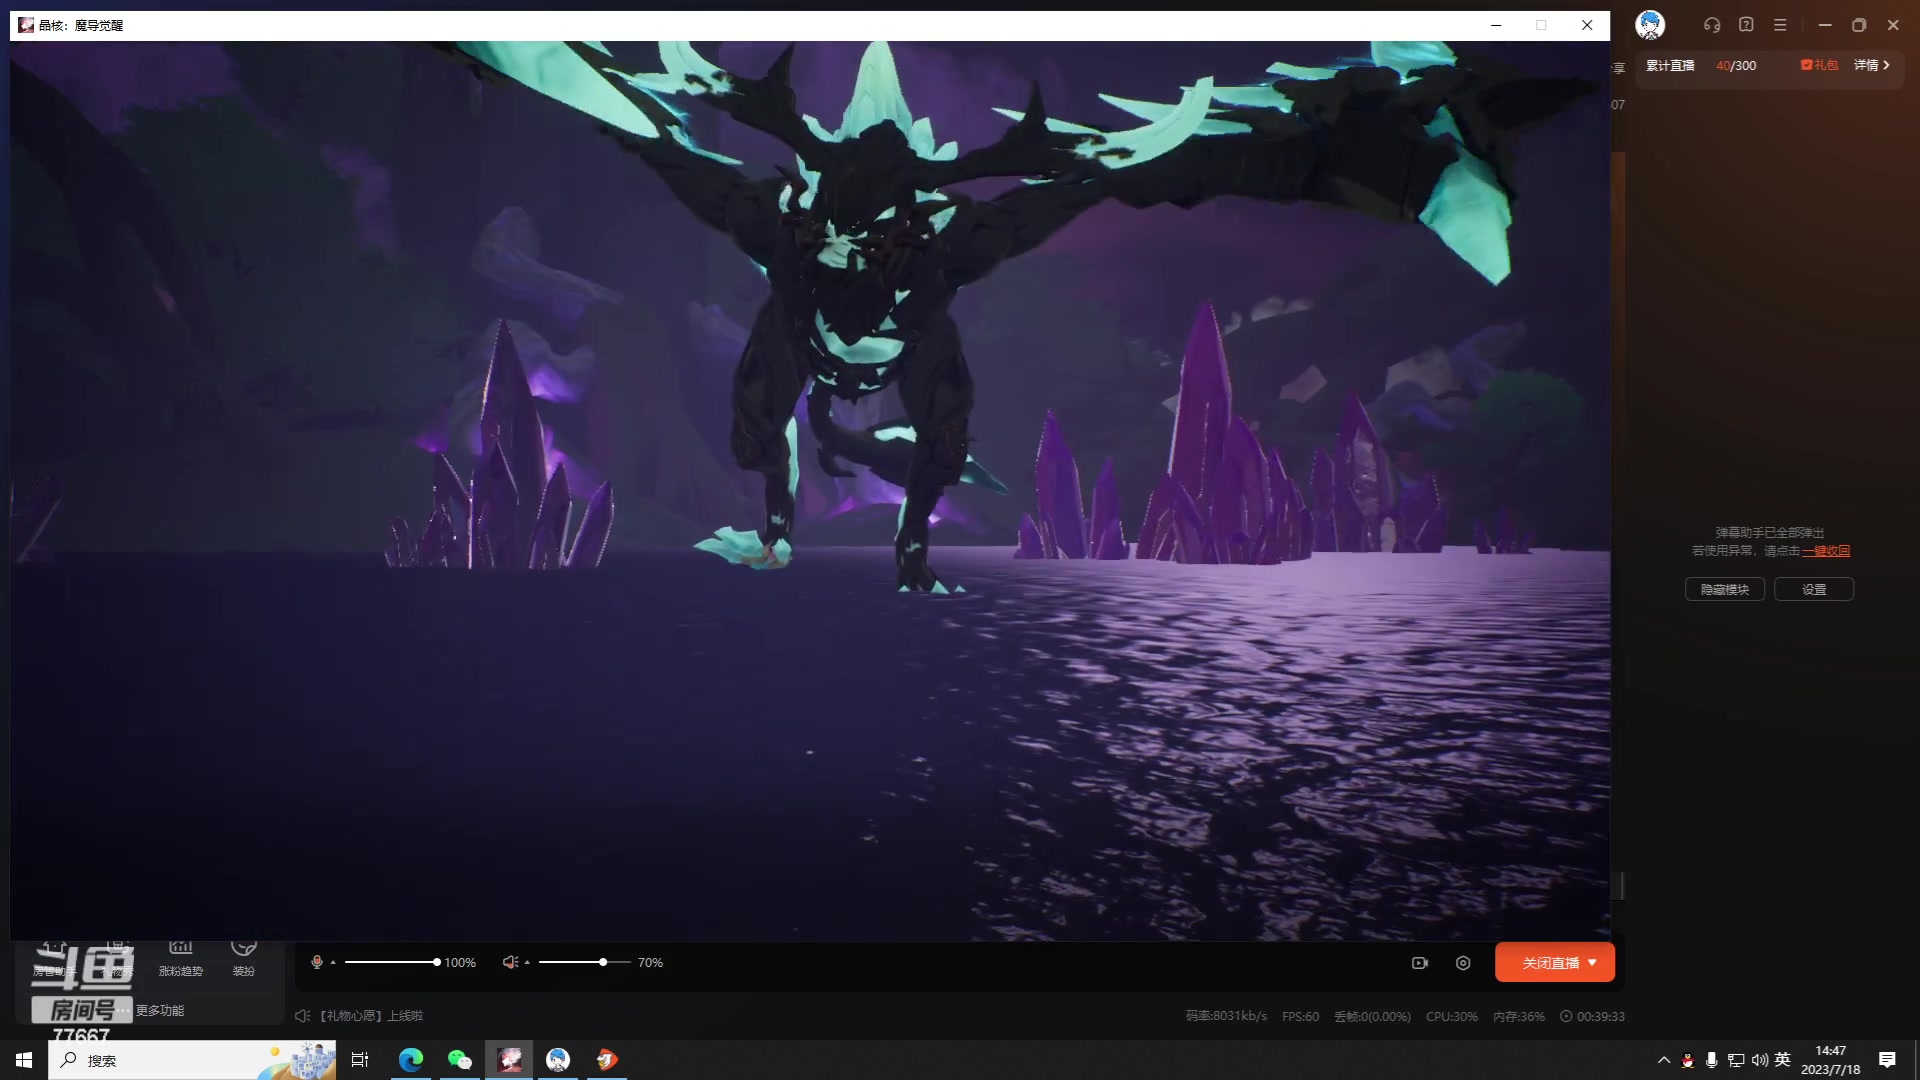
Task: Open Task View on the taskbar
Action: (x=360, y=1060)
